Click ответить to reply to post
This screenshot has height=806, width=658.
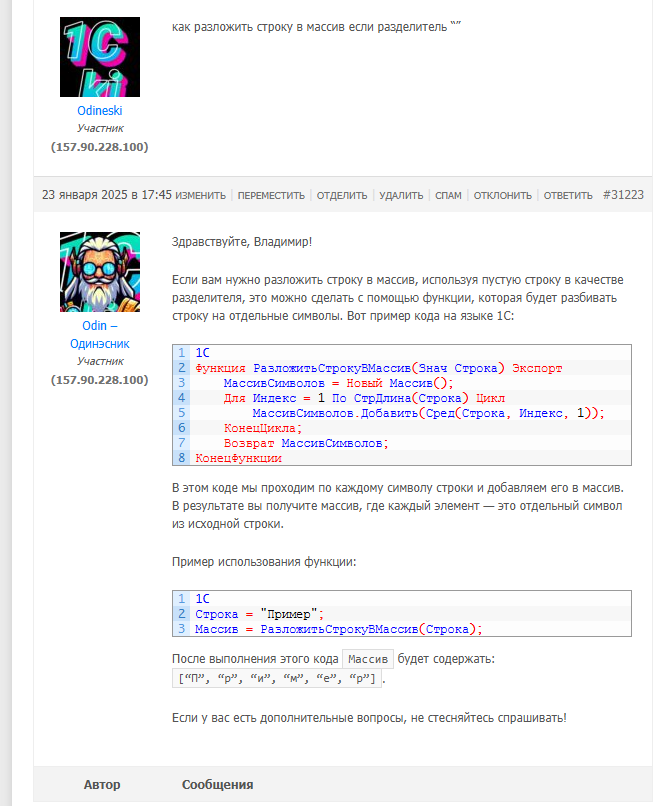coord(568,195)
